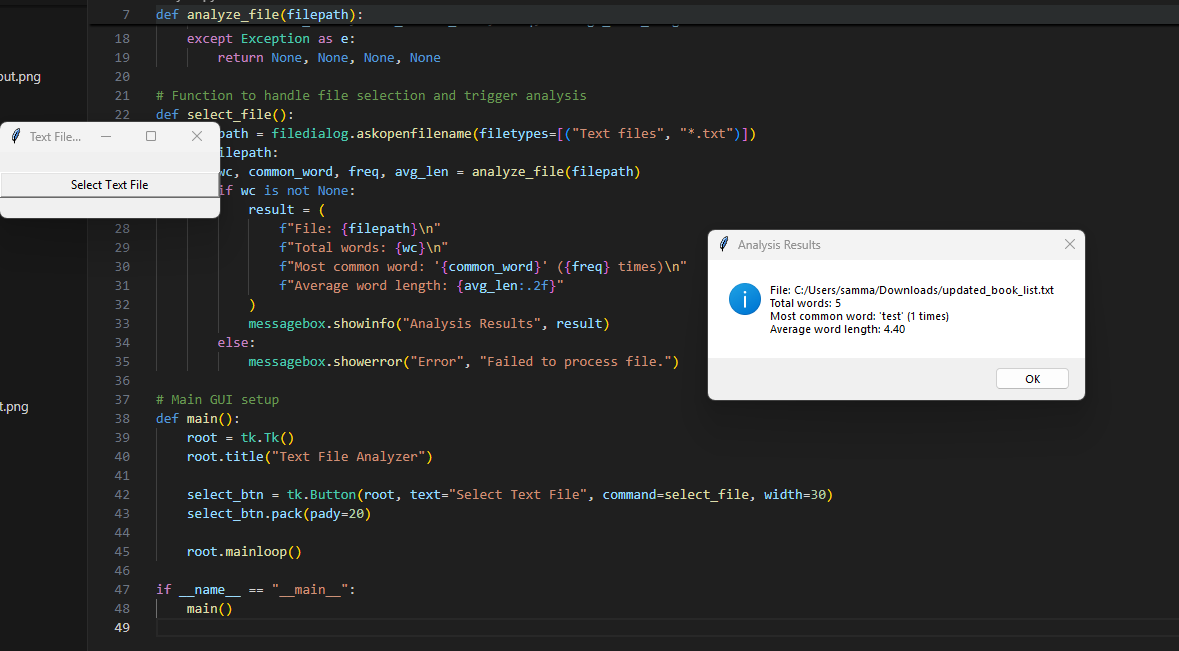Click the 'main()' call on line 48
1179x651 pixels.
click(210, 609)
